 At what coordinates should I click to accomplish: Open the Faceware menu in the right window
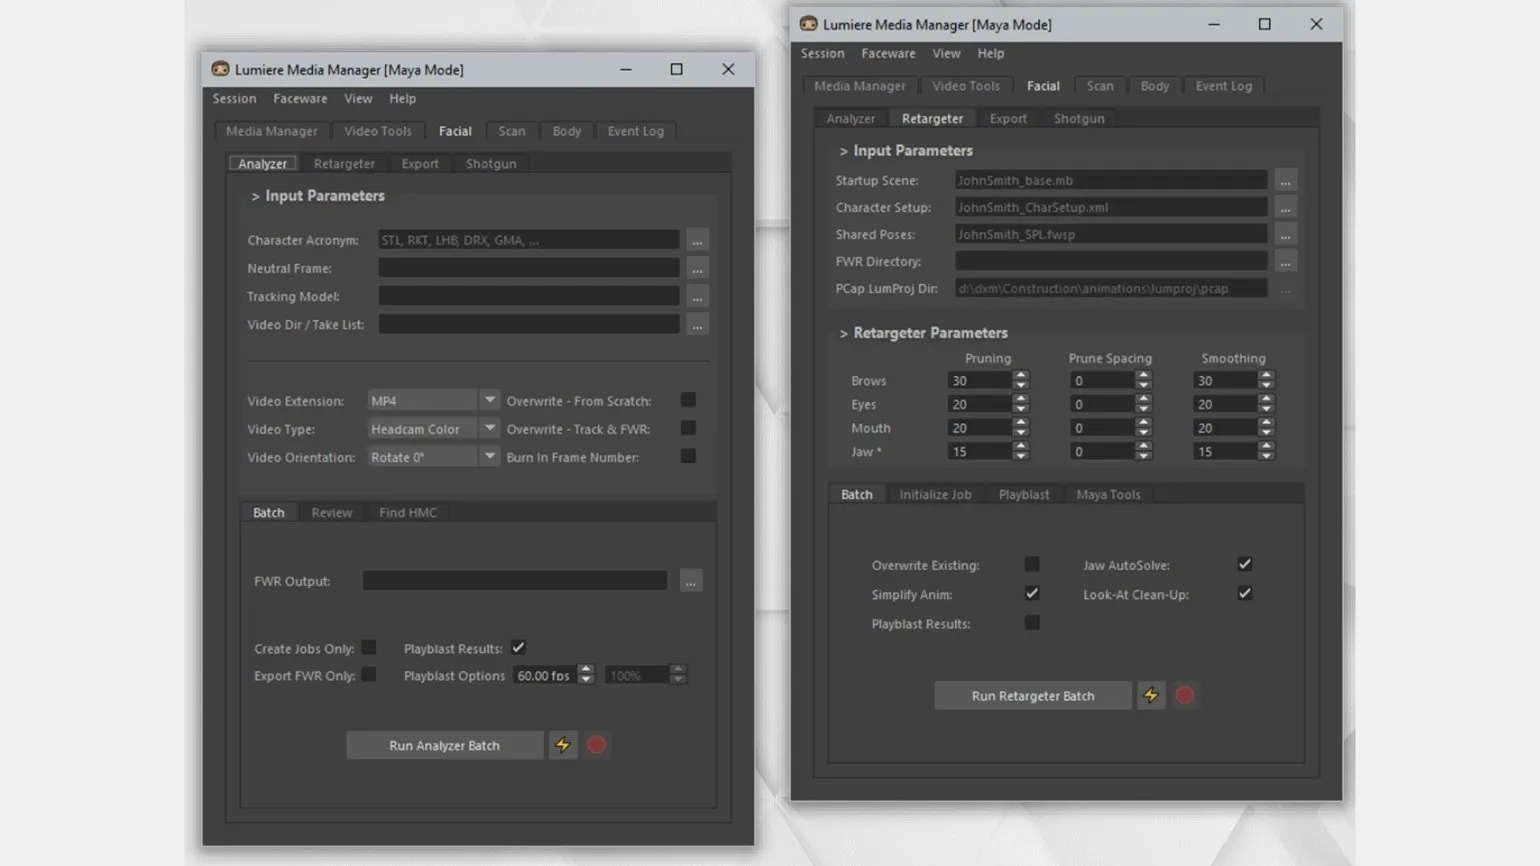[888, 53]
